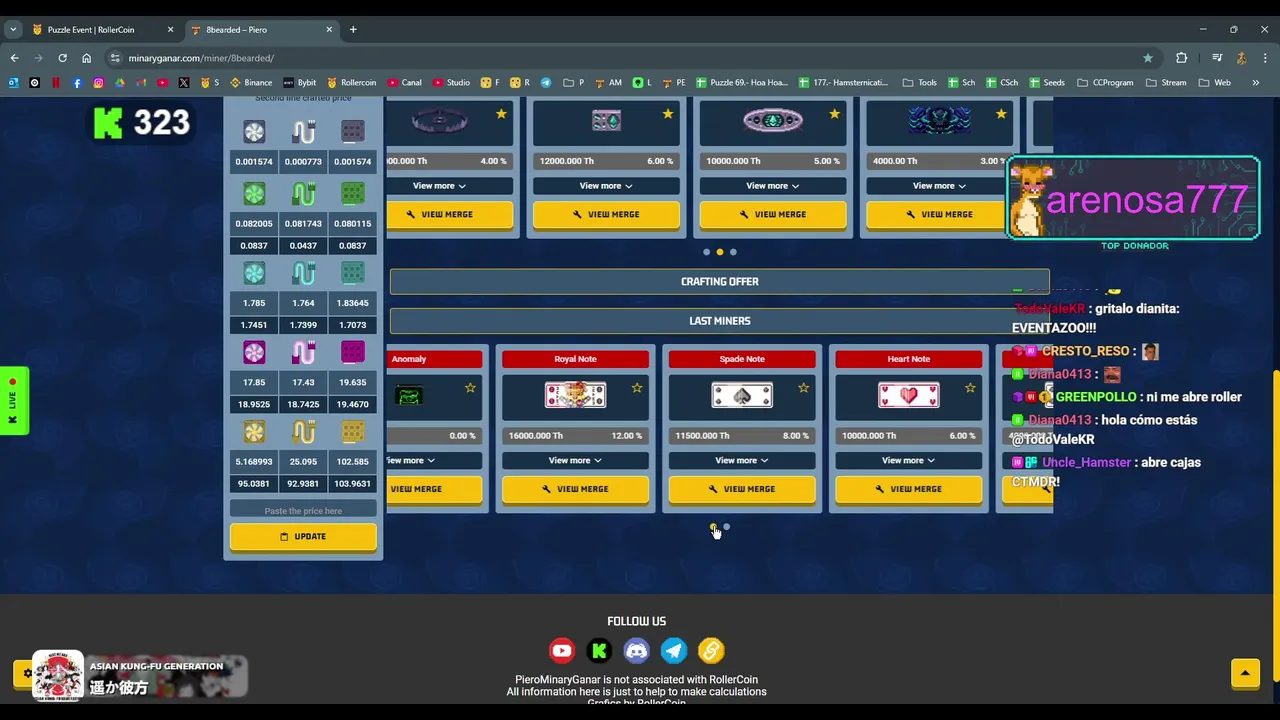
Task: Expand View more on 10000.000 Th 5.00 % miner
Action: pos(773,186)
